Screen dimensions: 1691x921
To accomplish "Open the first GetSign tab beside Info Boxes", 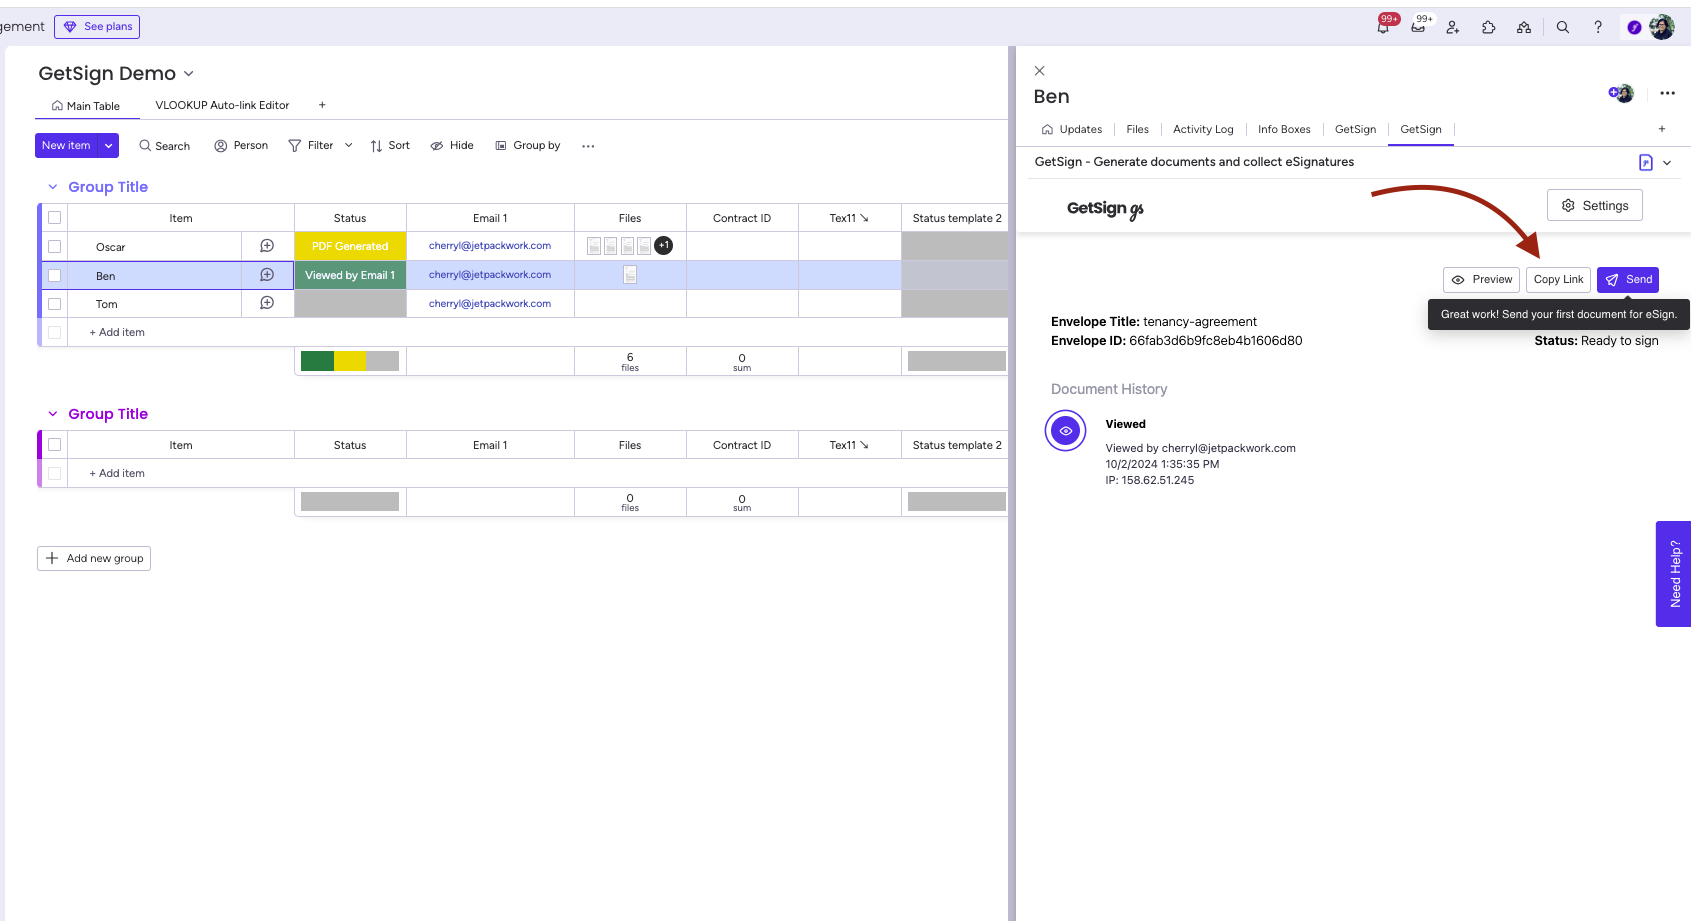I will [x=1355, y=129].
